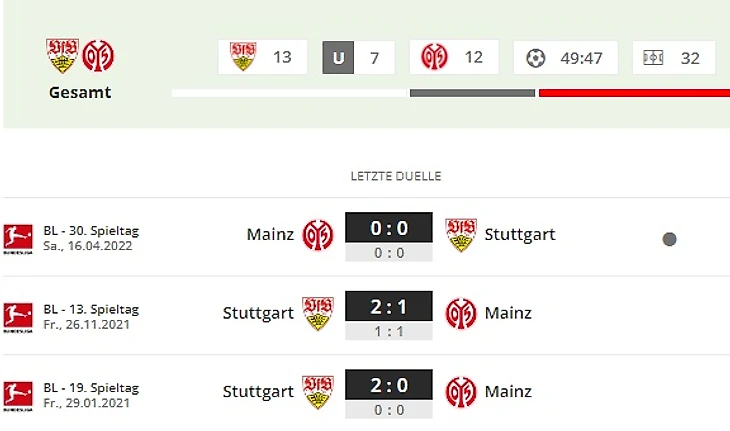This screenshot has height=431, width=730.
Task: Click the Stuttgart crest in the 0:0 match
Action: 461,235
